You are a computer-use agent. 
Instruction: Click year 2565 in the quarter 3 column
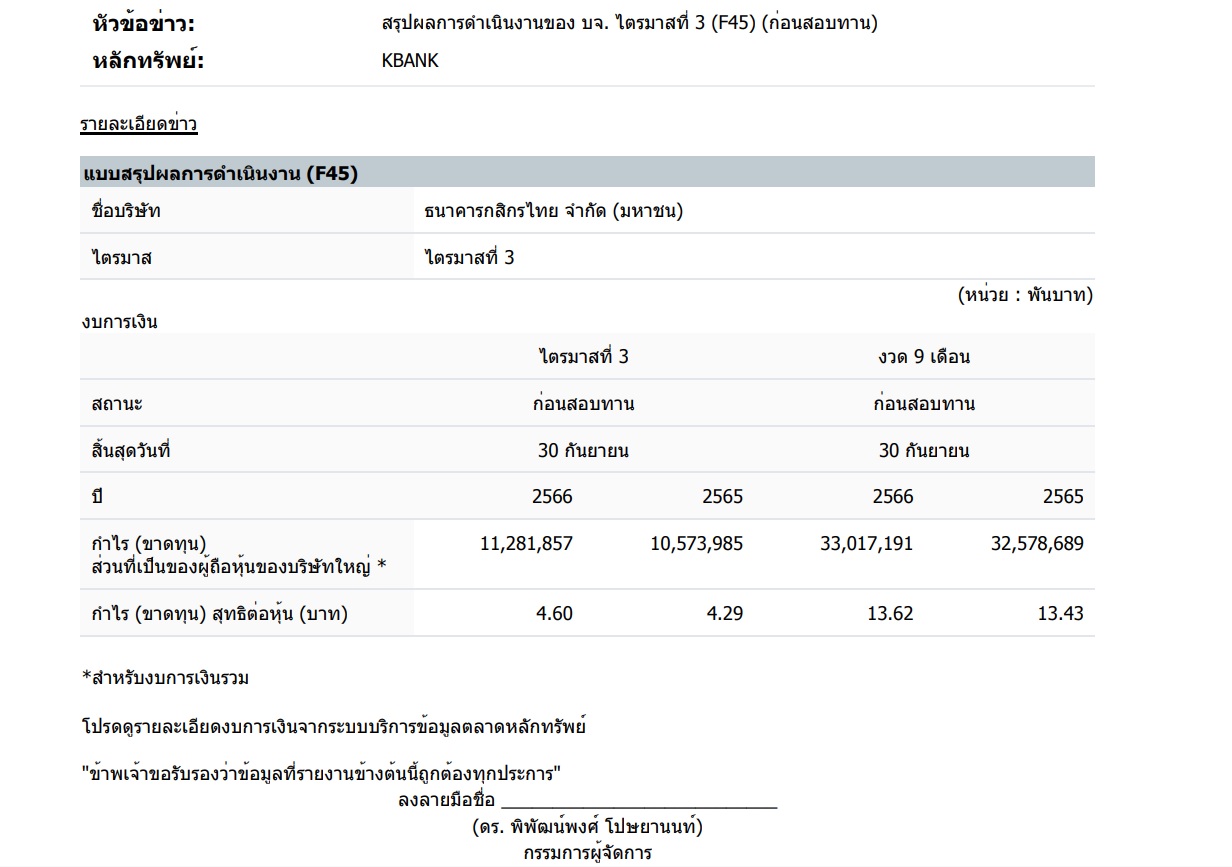coord(723,497)
